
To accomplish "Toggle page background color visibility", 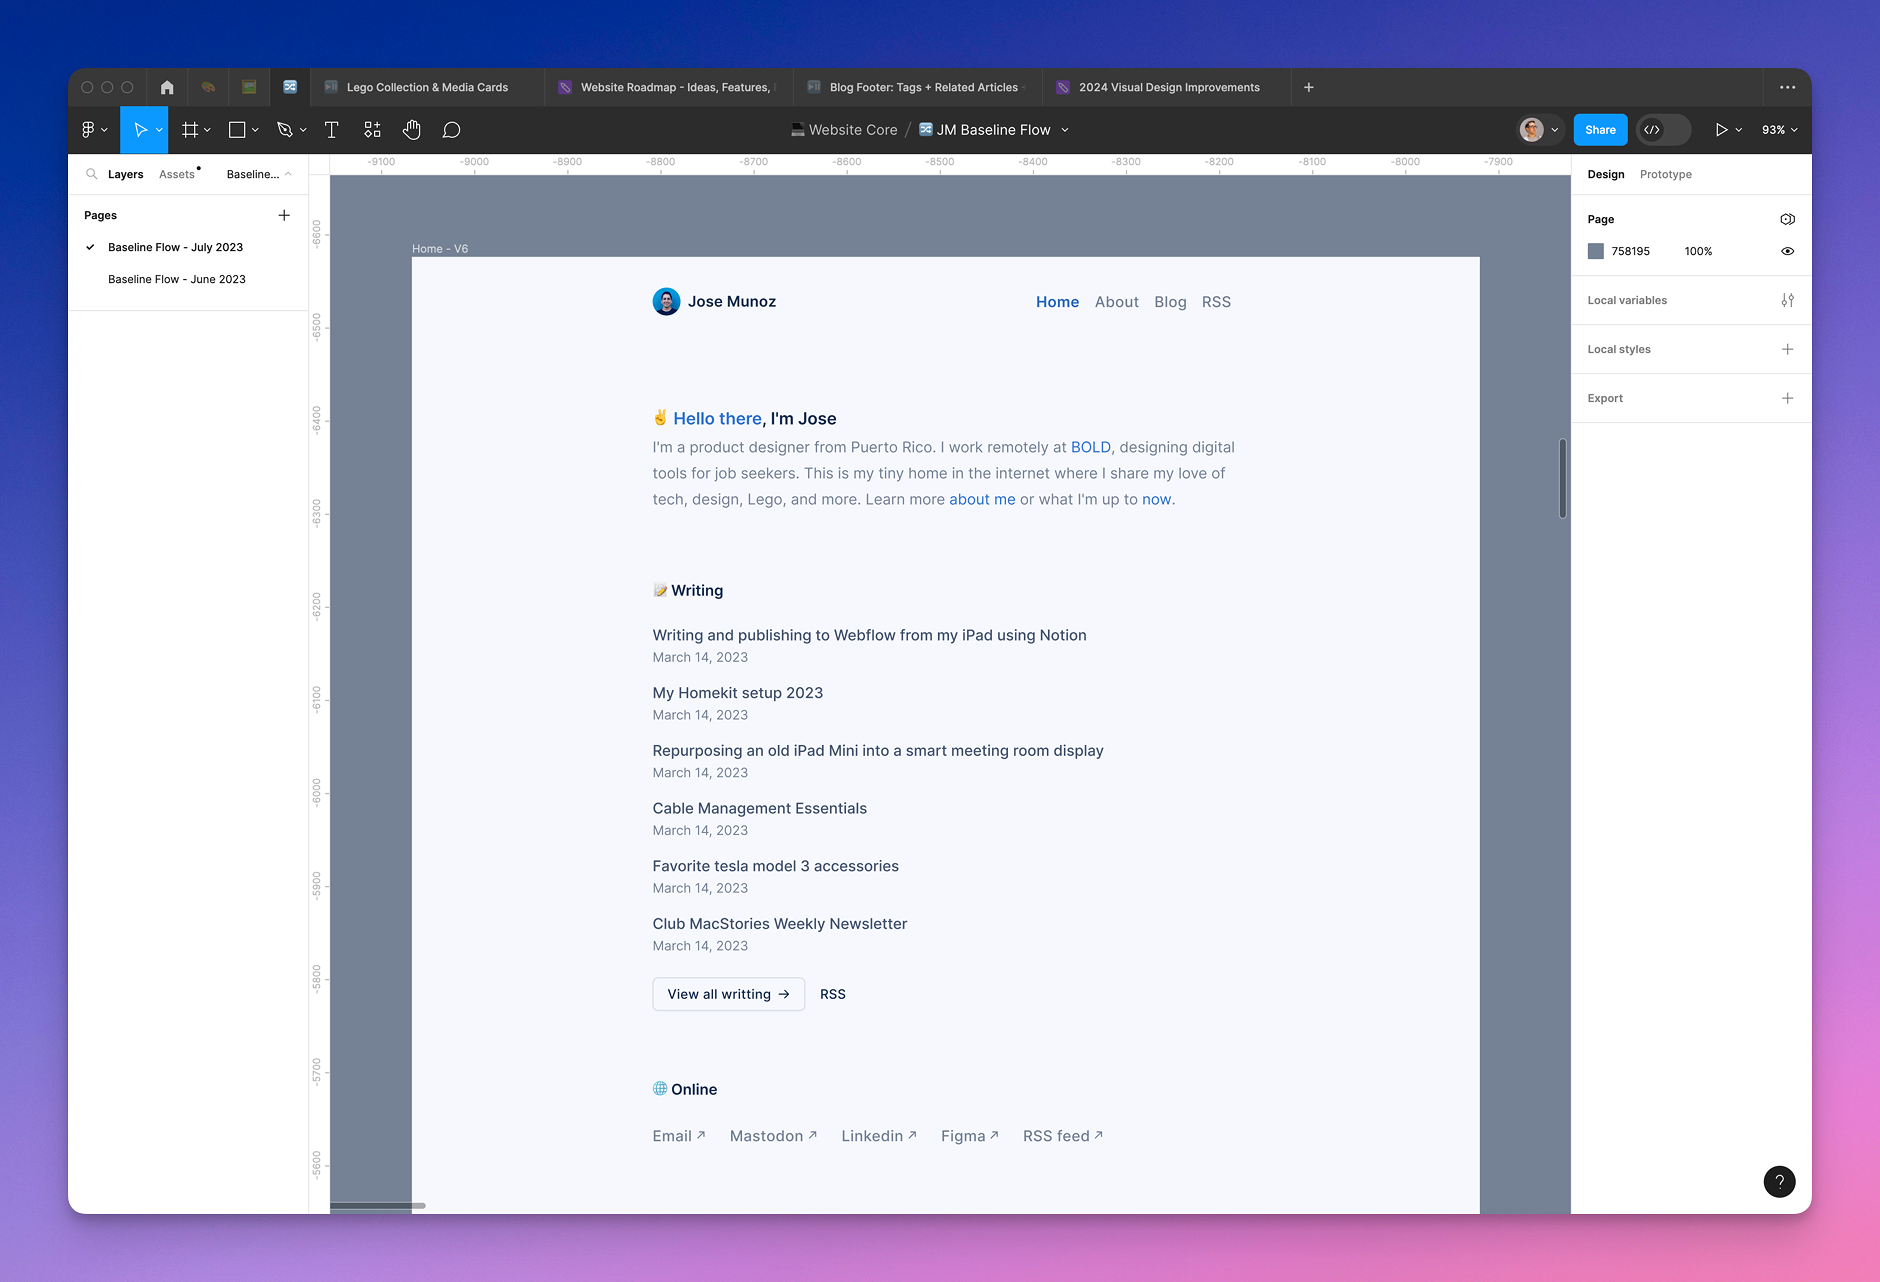I will tap(1788, 251).
